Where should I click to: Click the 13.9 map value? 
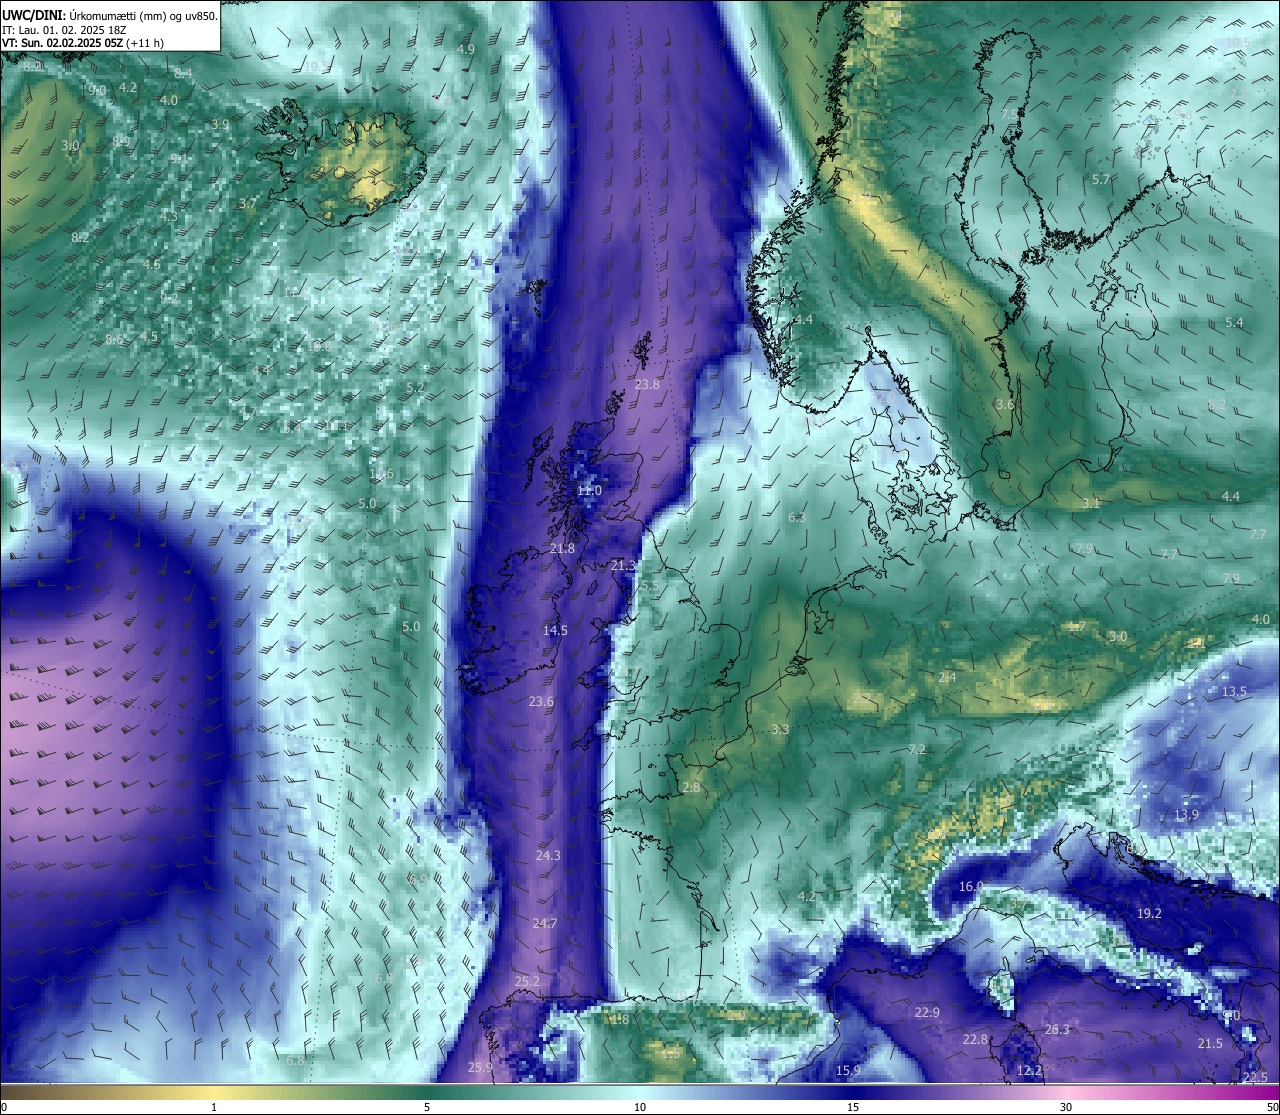pyautogui.click(x=1186, y=815)
